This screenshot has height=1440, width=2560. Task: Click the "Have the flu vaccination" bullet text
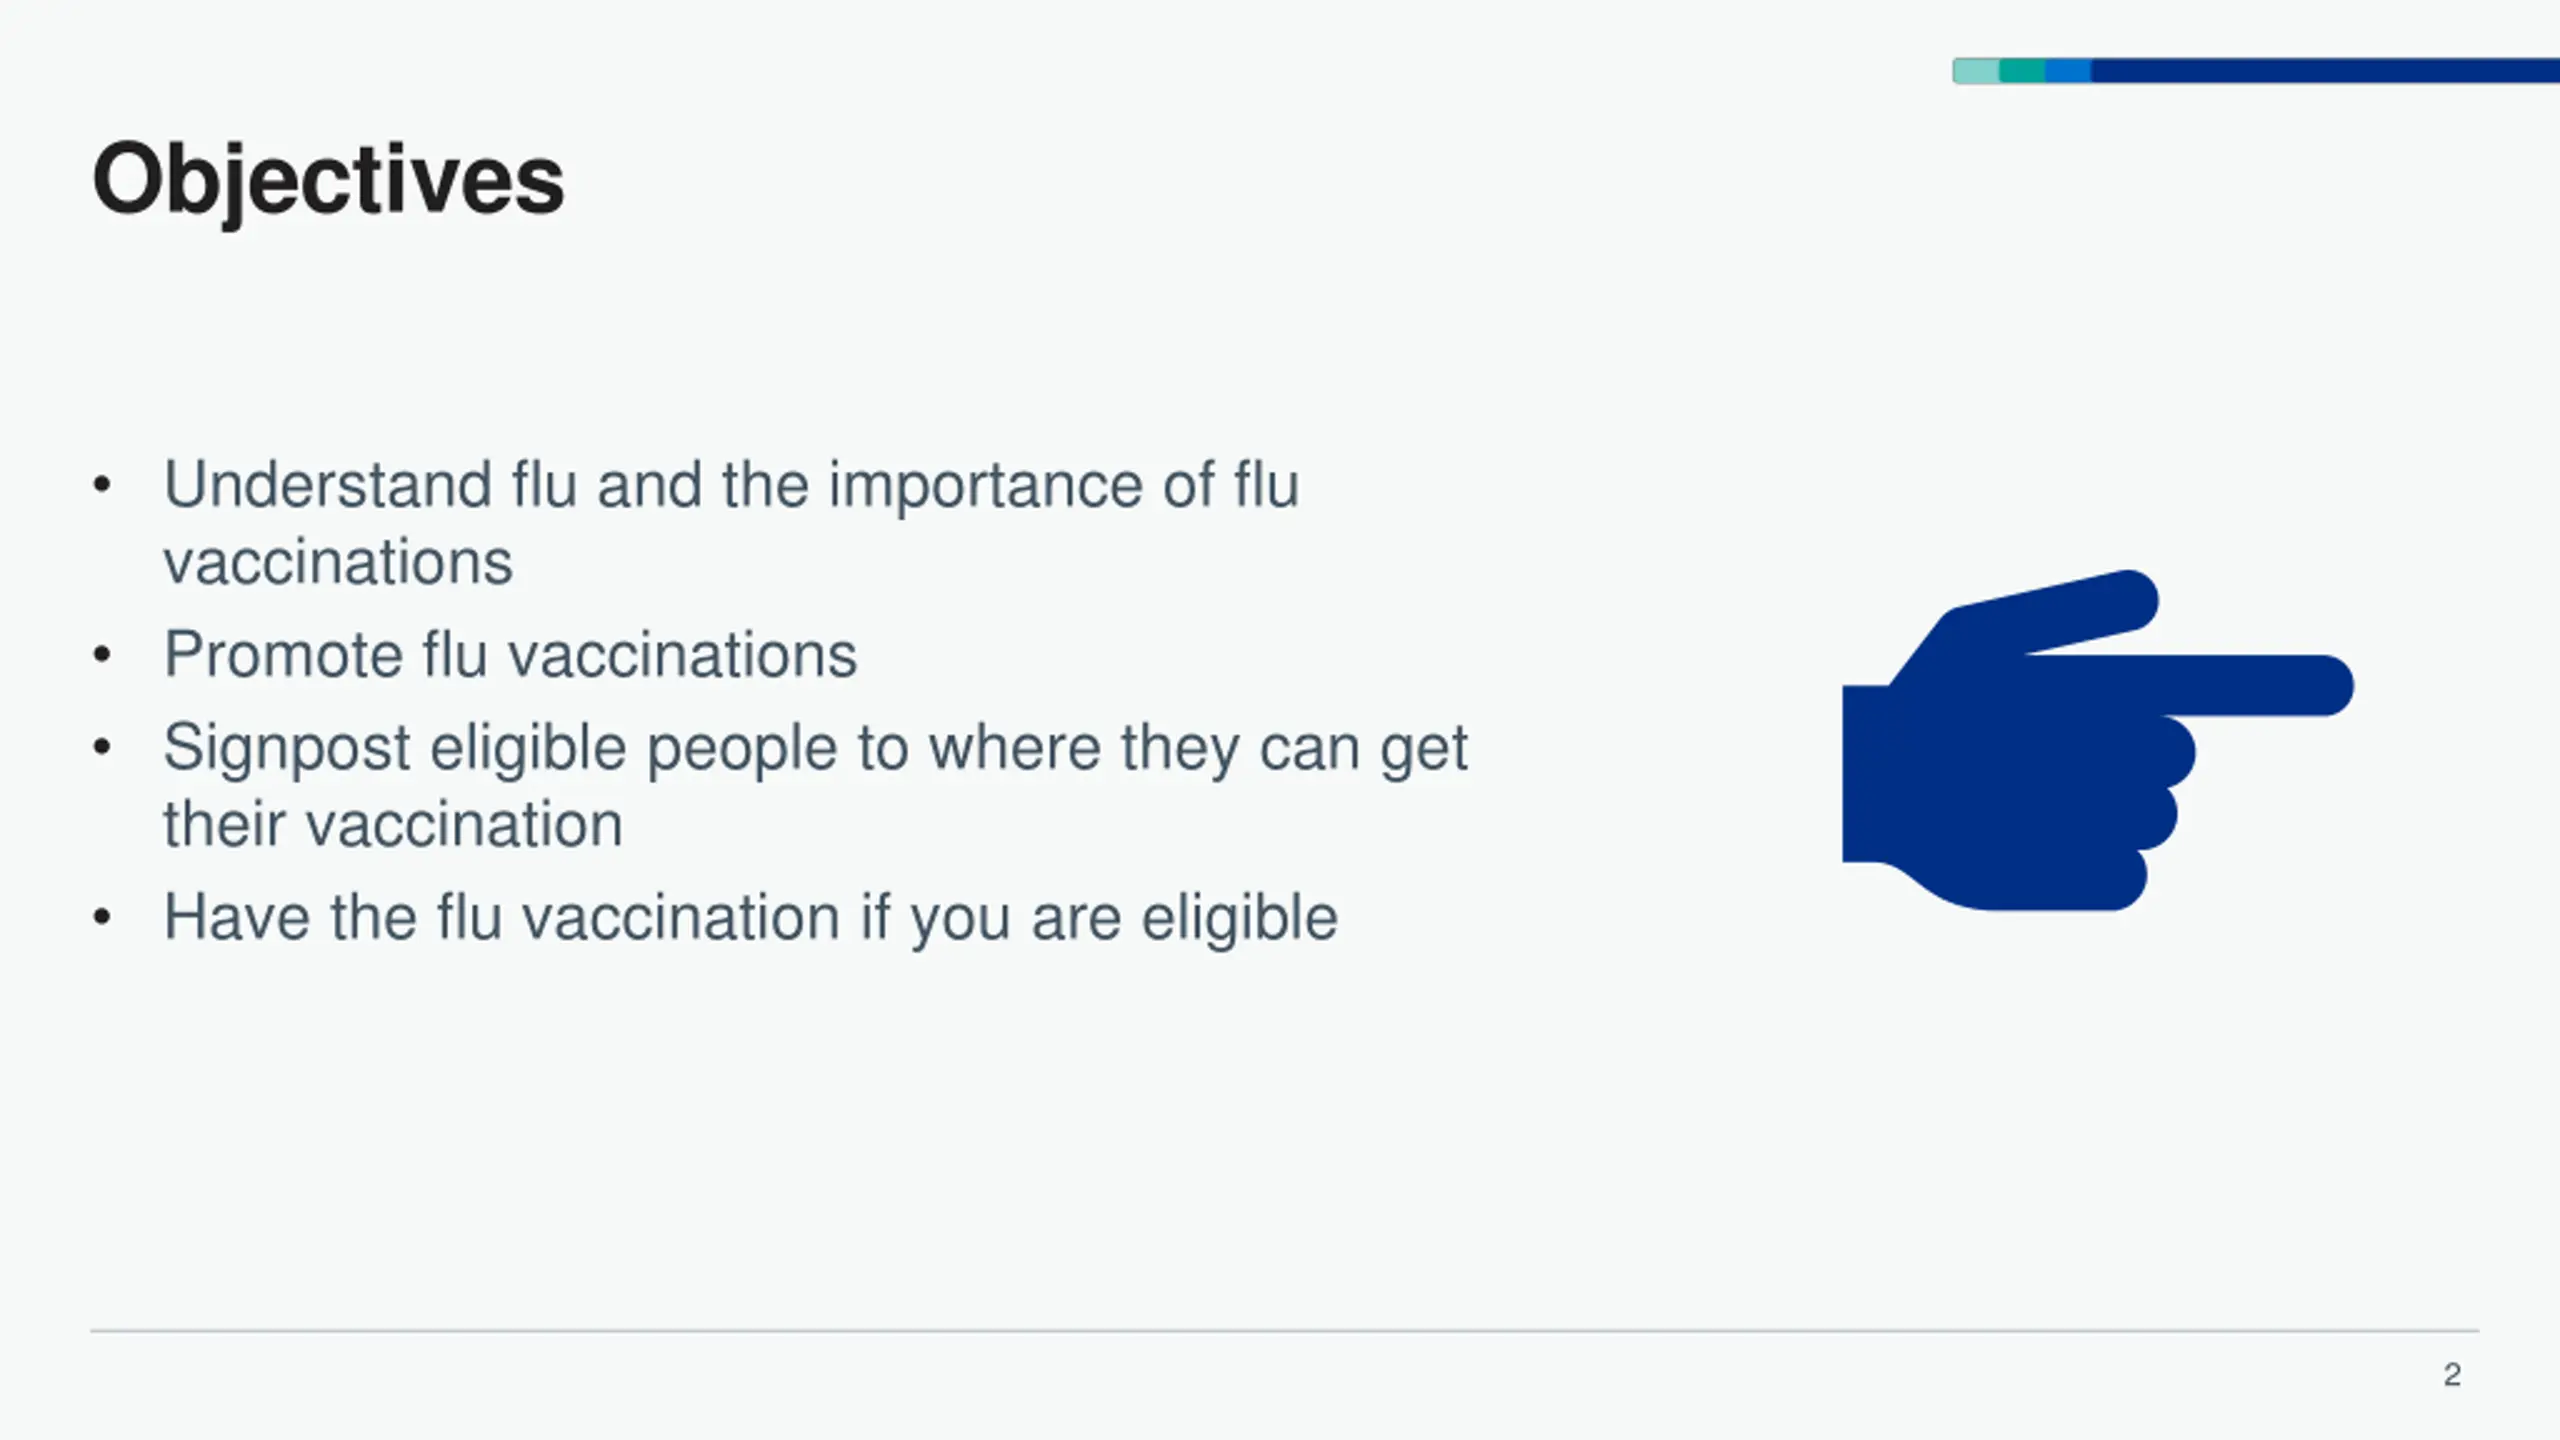pos(750,918)
